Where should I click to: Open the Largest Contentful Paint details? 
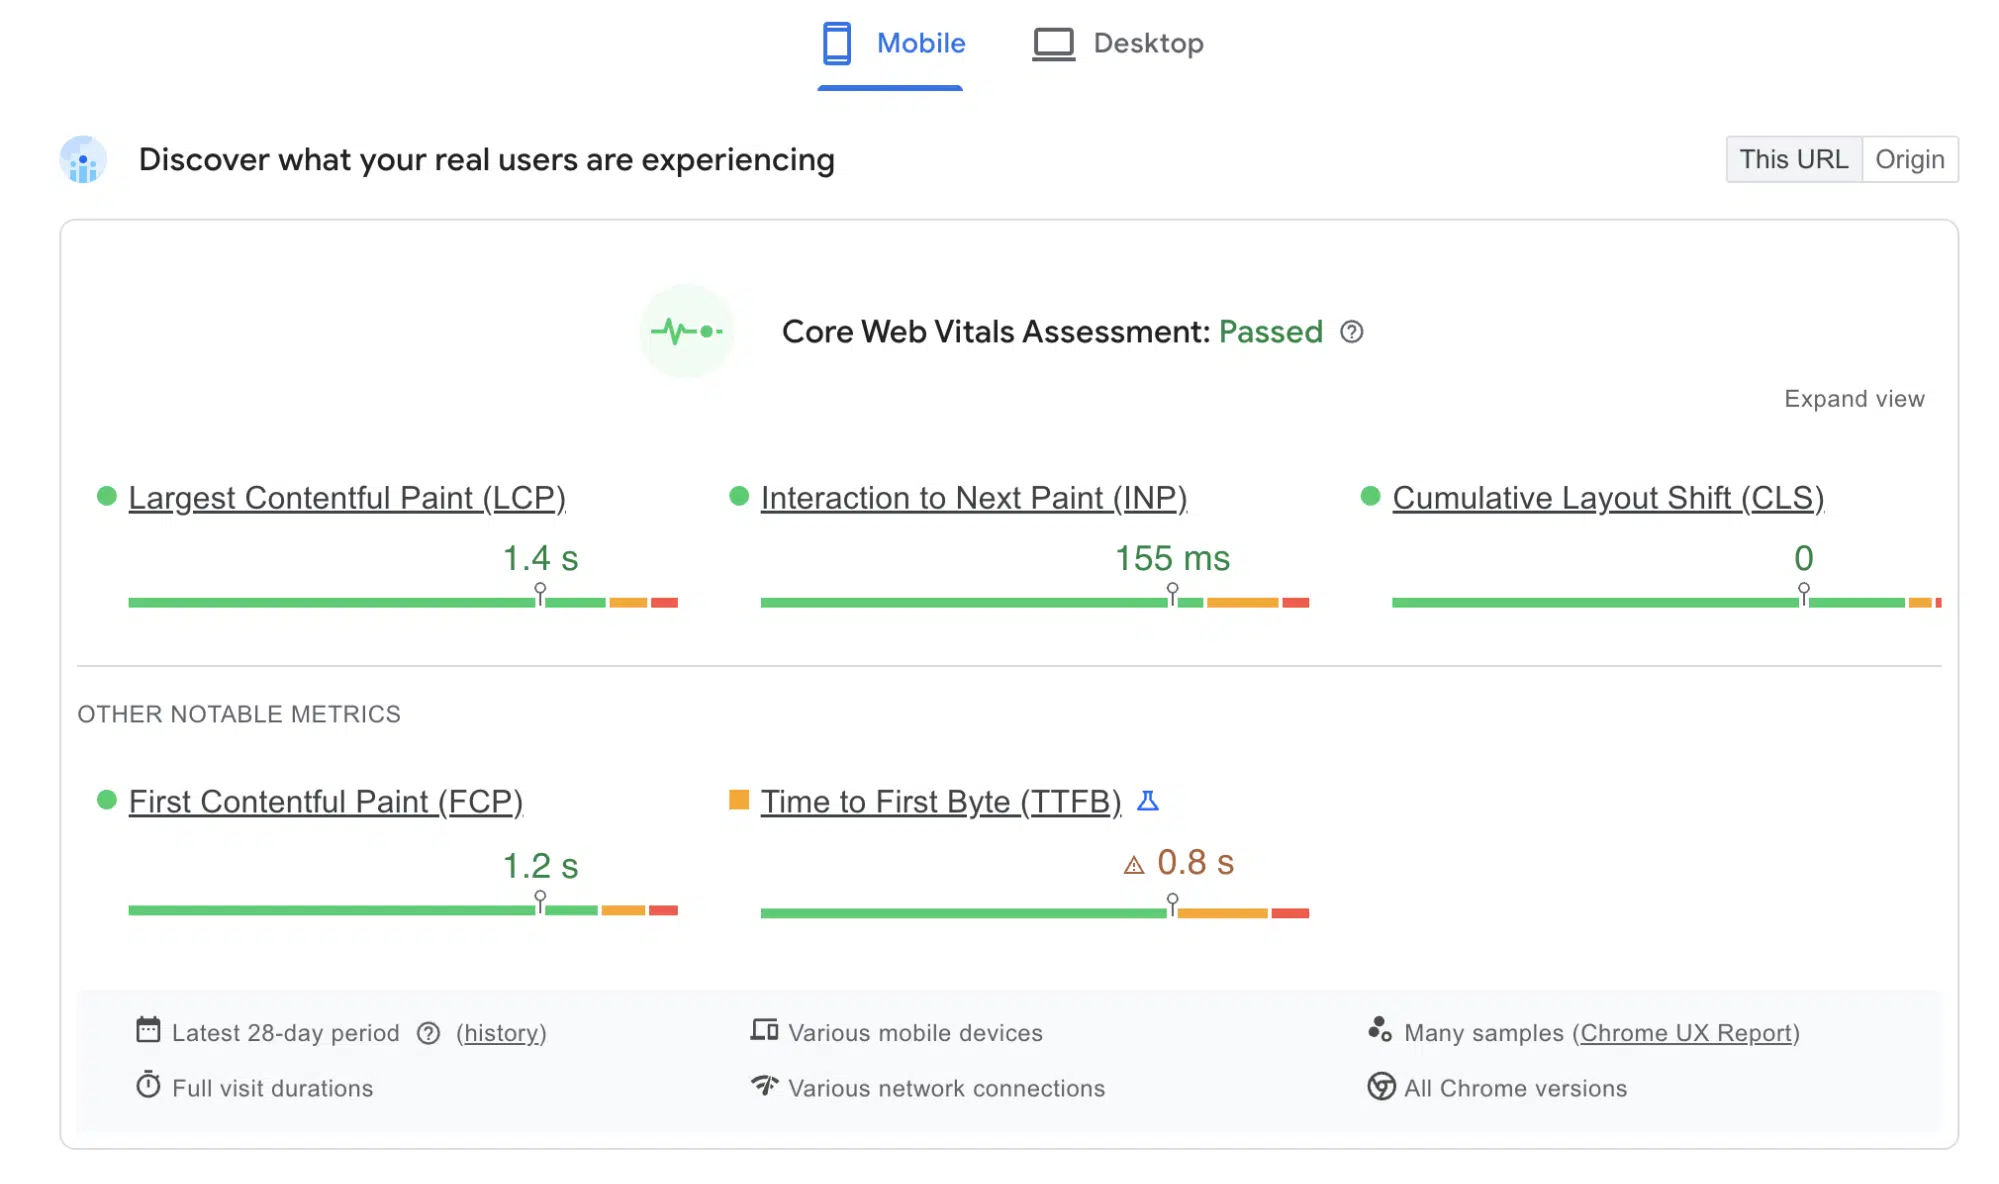pos(346,497)
